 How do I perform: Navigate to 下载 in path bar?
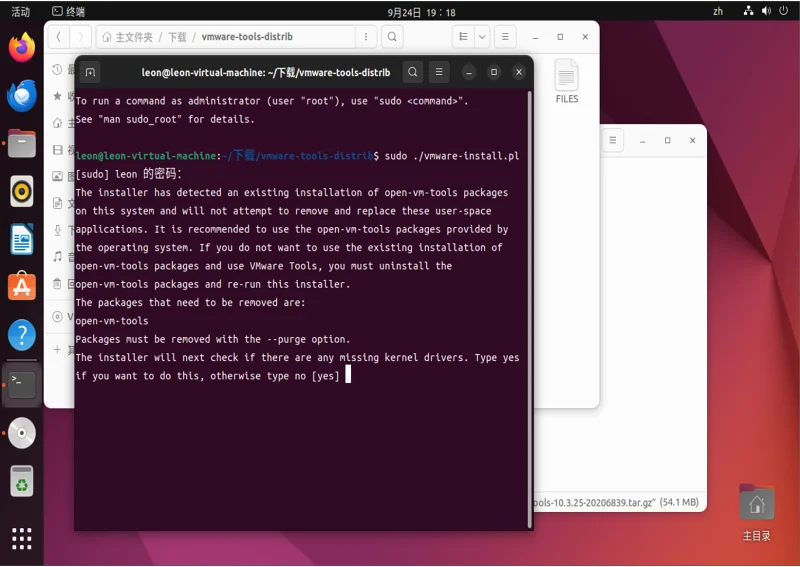[177, 37]
